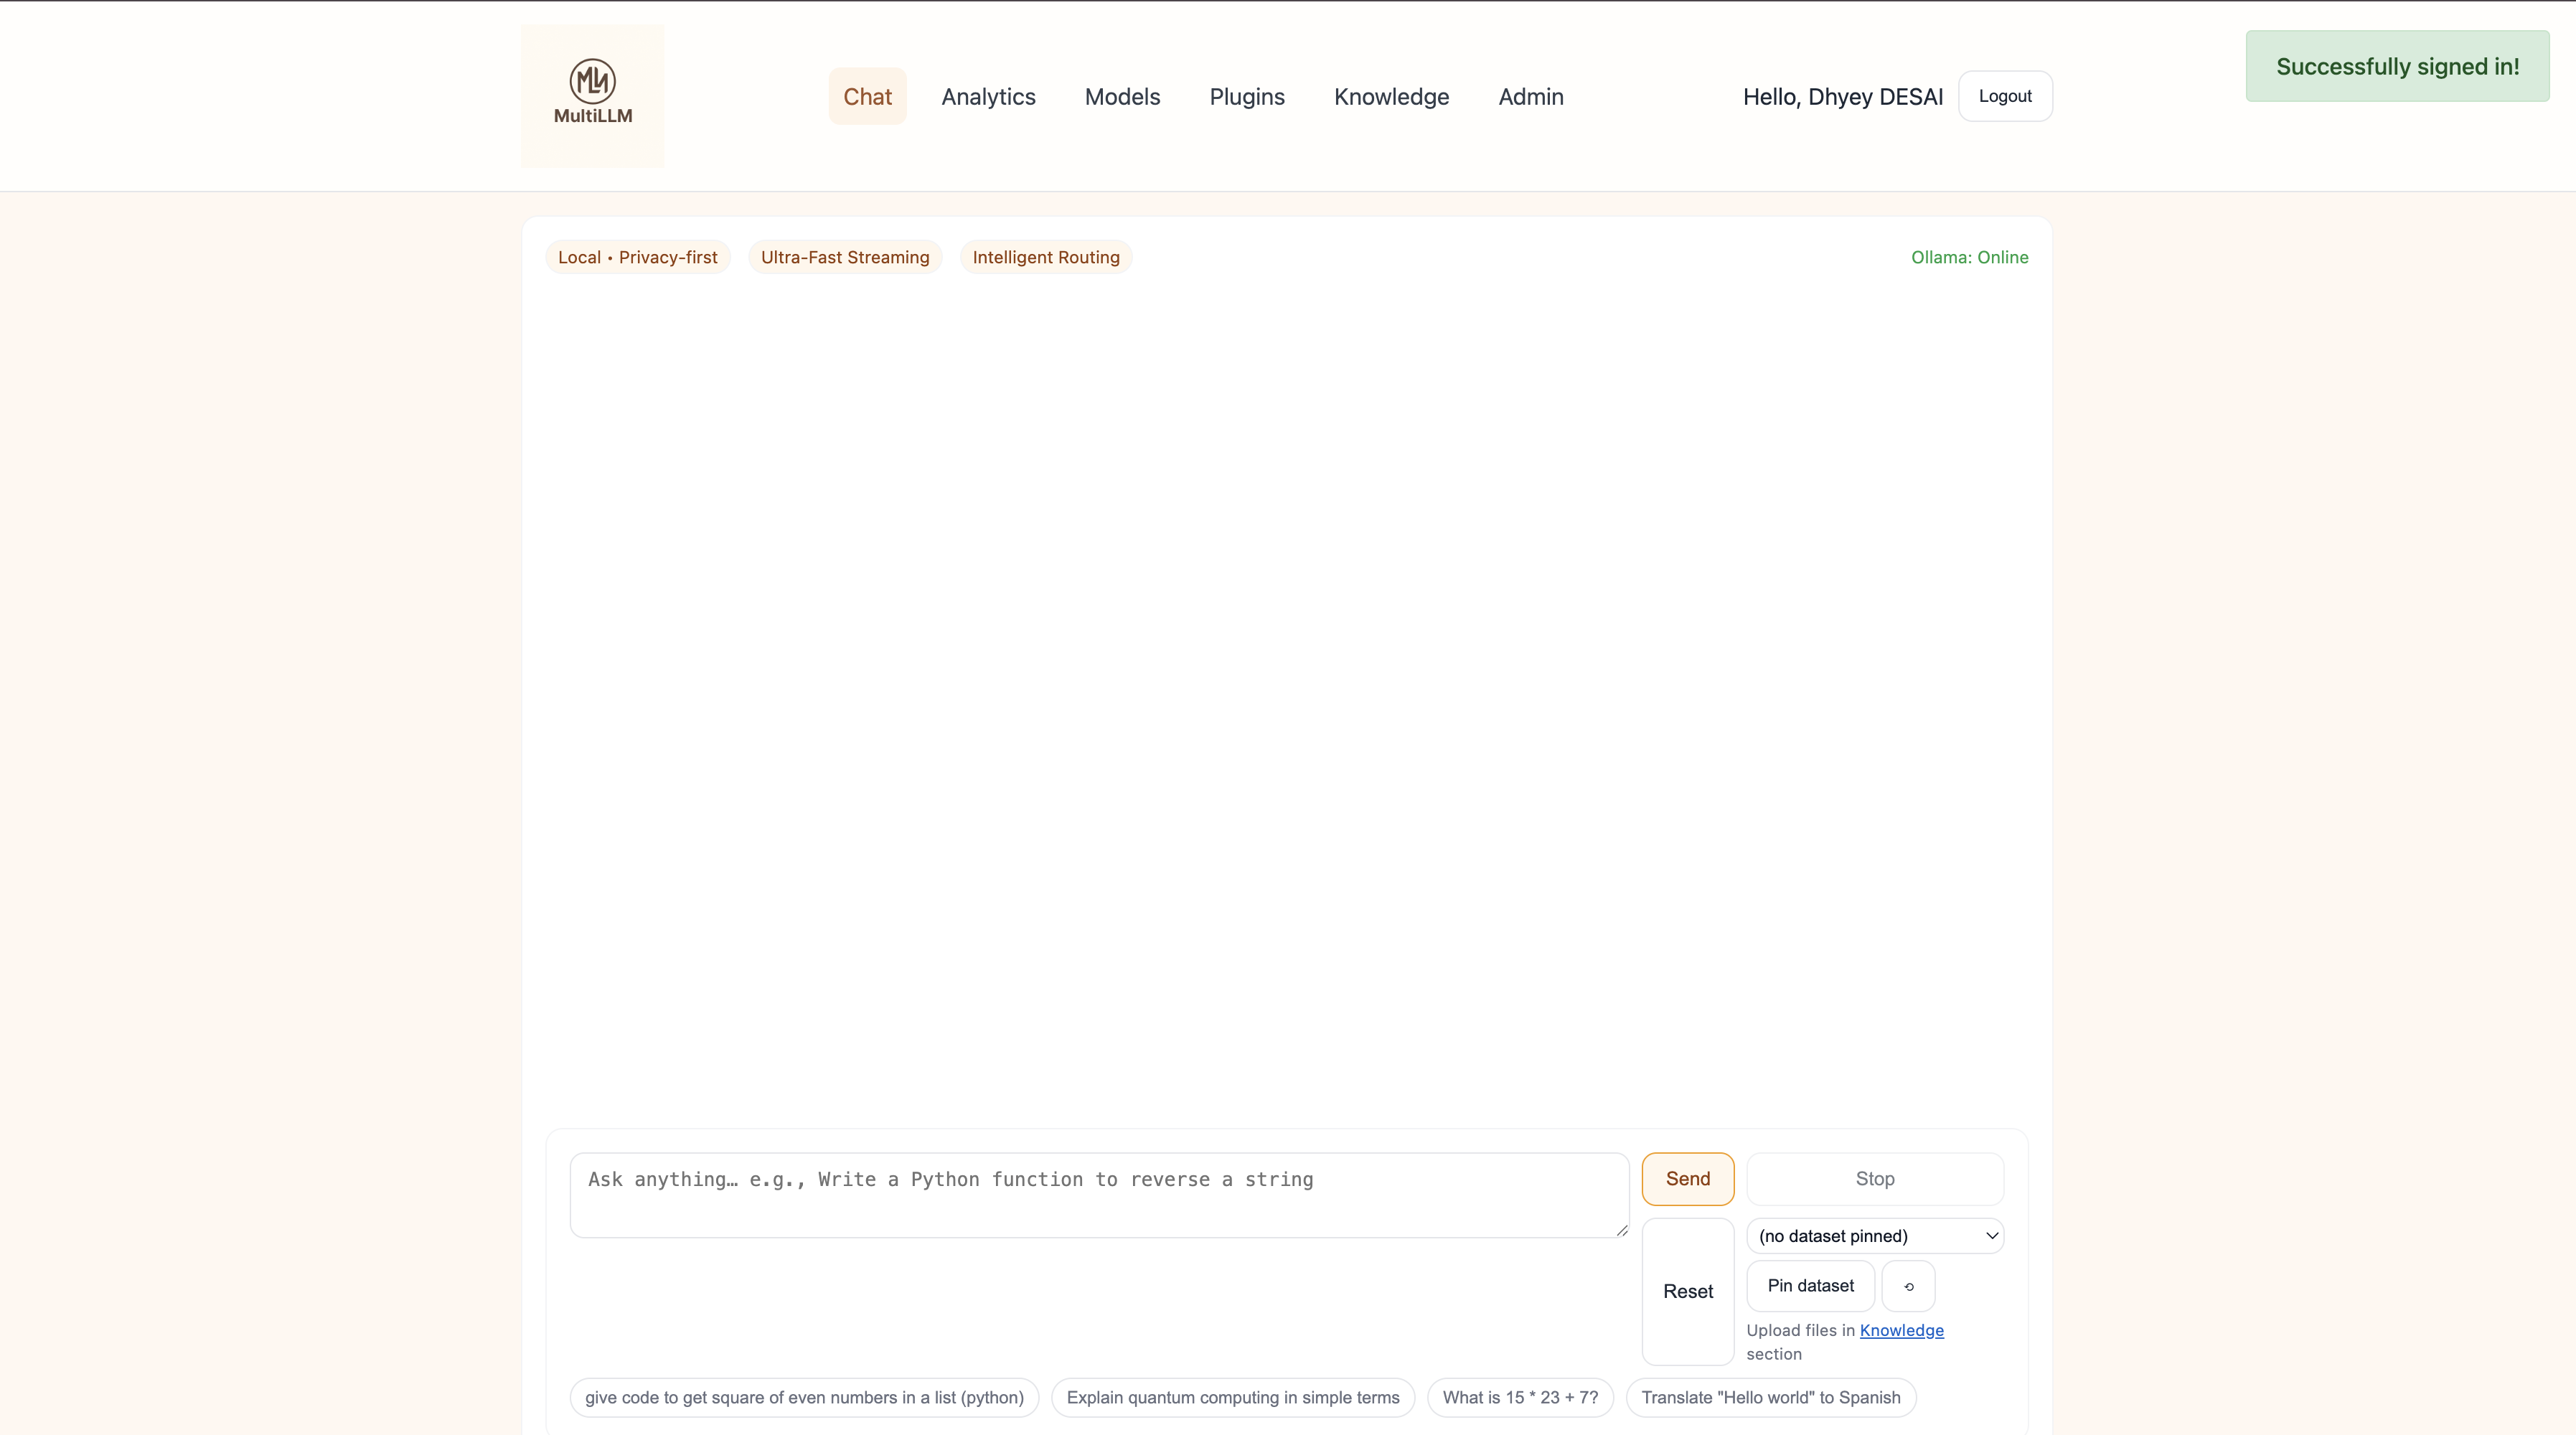Open the Chat tab
2576x1435 pixels.
point(867,97)
